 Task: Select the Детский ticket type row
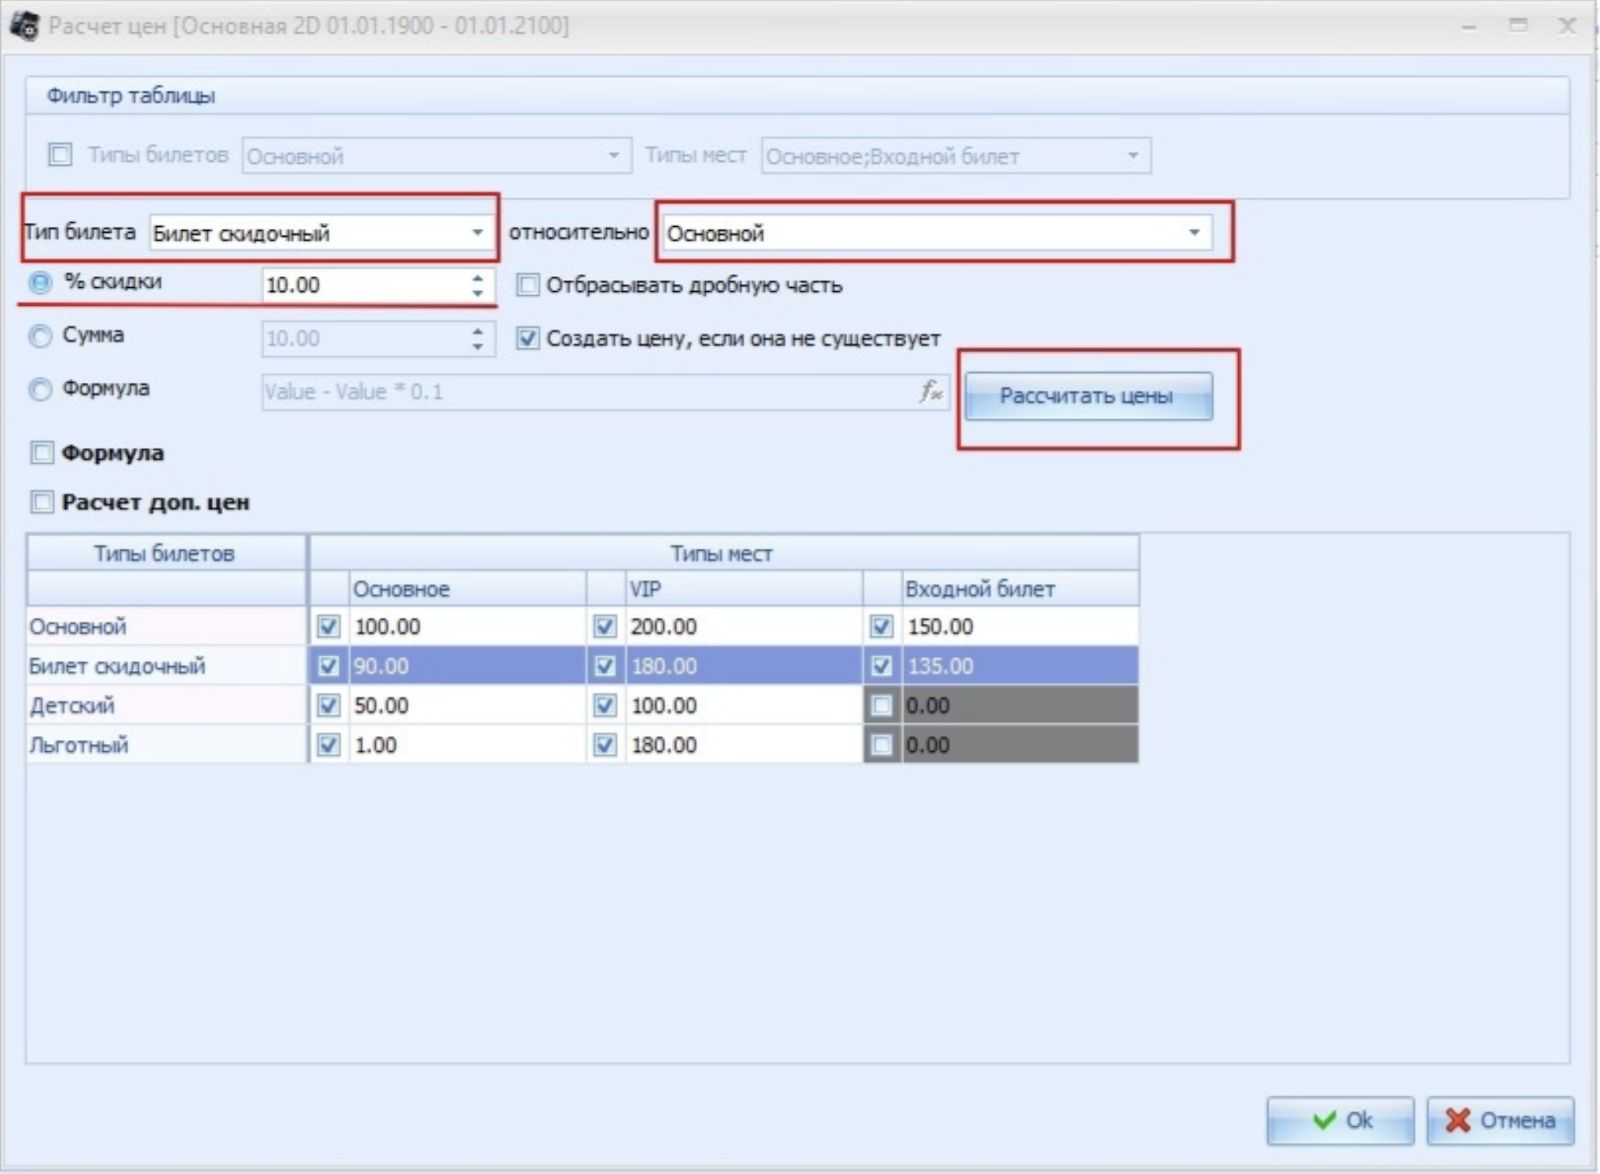tap(166, 705)
